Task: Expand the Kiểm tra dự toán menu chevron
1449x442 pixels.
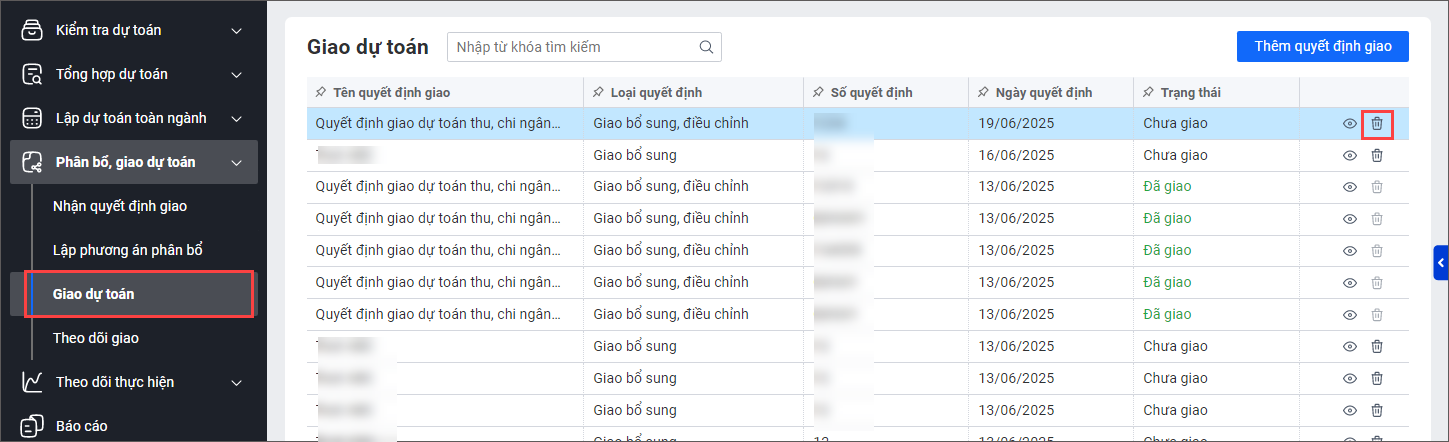Action: (x=237, y=30)
